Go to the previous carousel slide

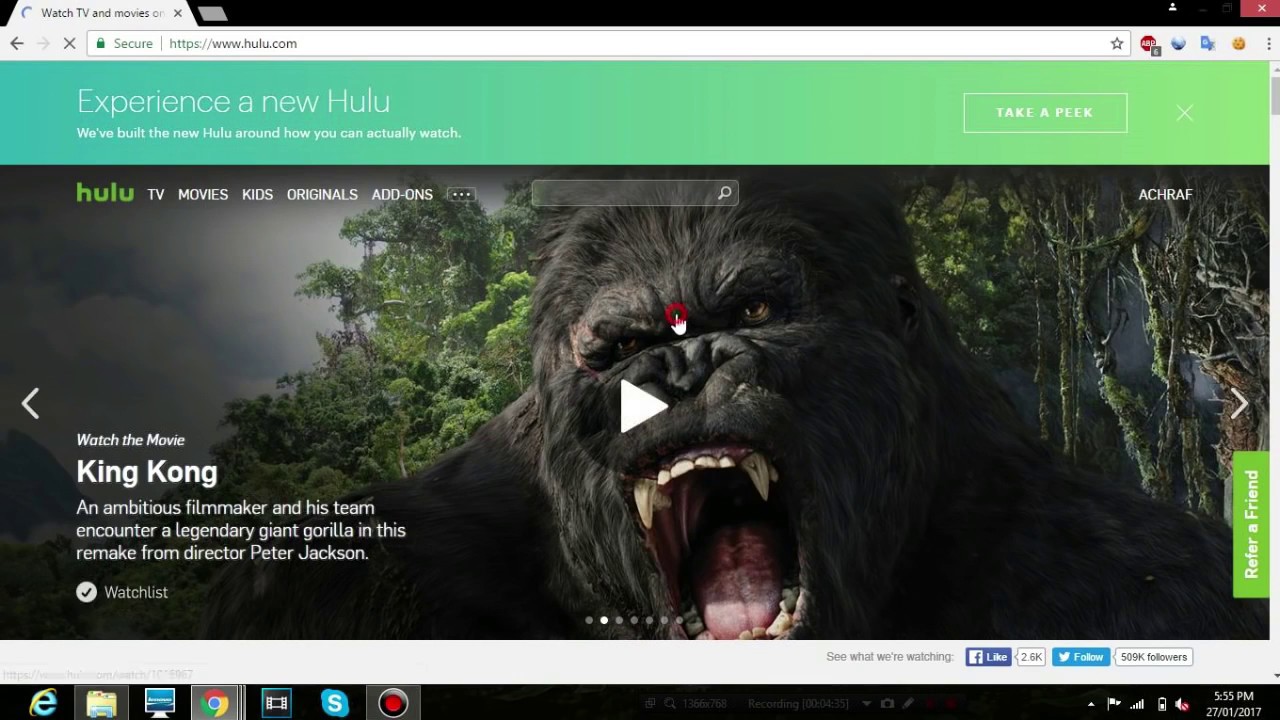click(x=30, y=403)
